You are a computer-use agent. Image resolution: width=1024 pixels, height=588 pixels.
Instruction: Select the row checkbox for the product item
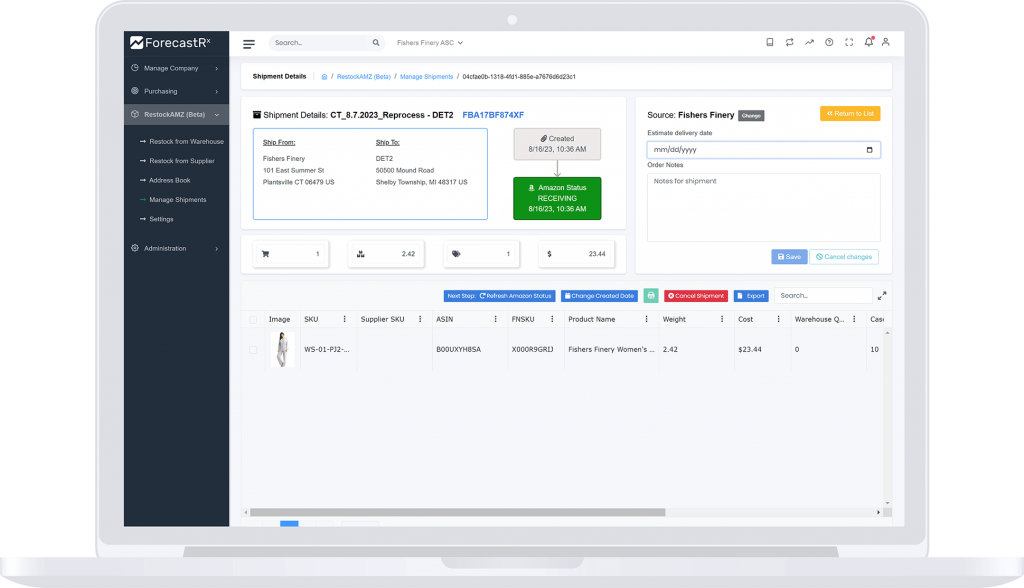(x=253, y=349)
